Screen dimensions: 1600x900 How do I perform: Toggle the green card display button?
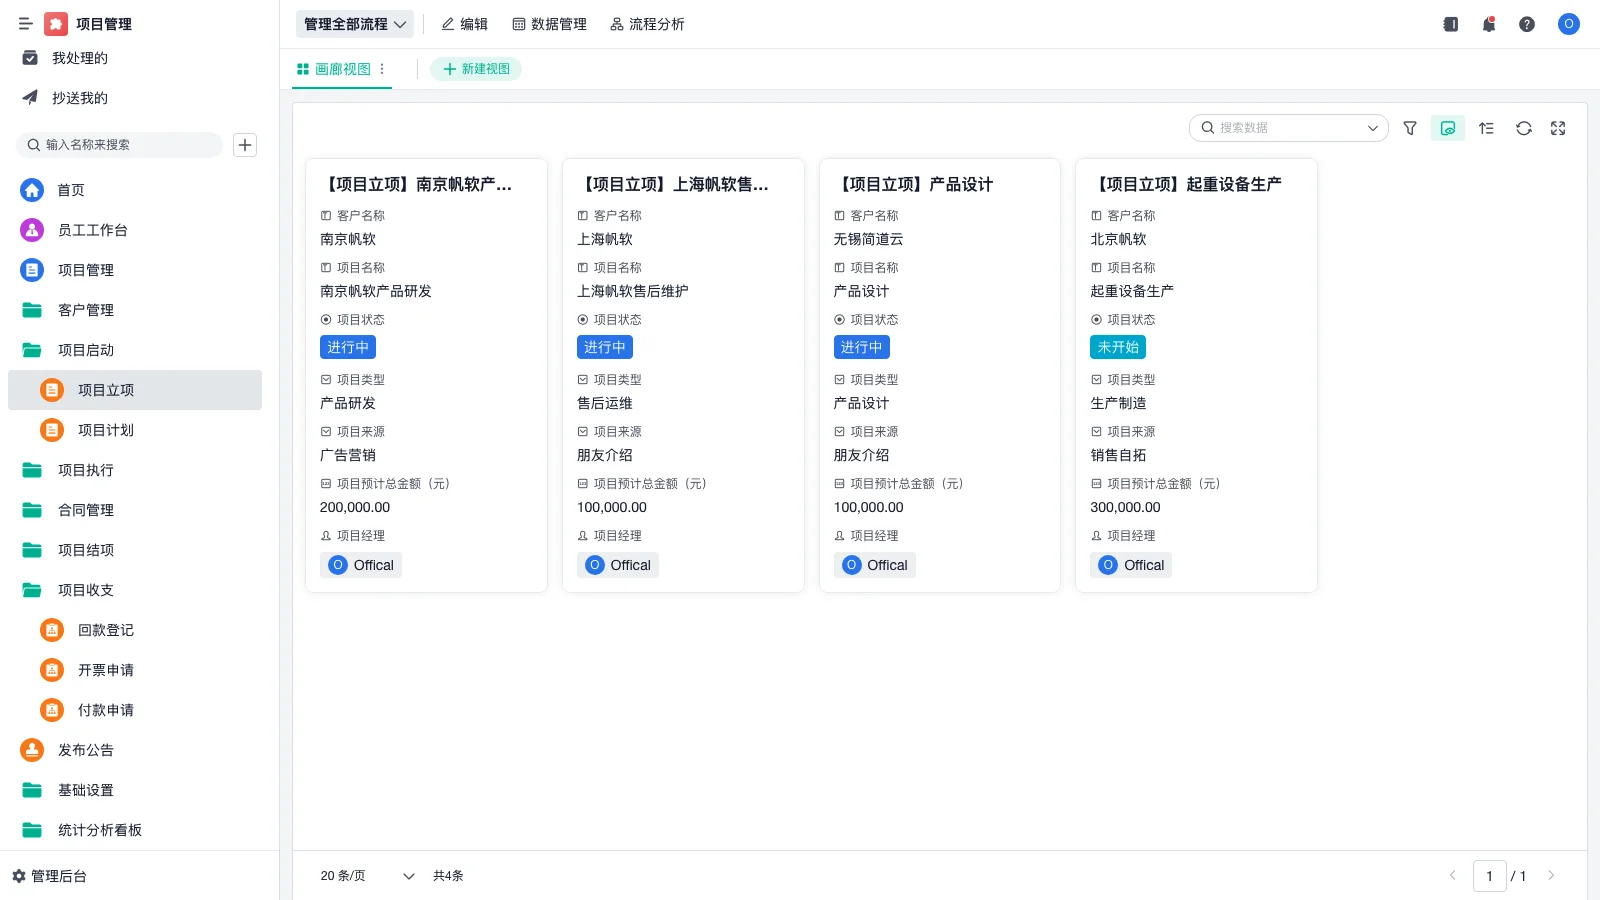[1447, 128]
